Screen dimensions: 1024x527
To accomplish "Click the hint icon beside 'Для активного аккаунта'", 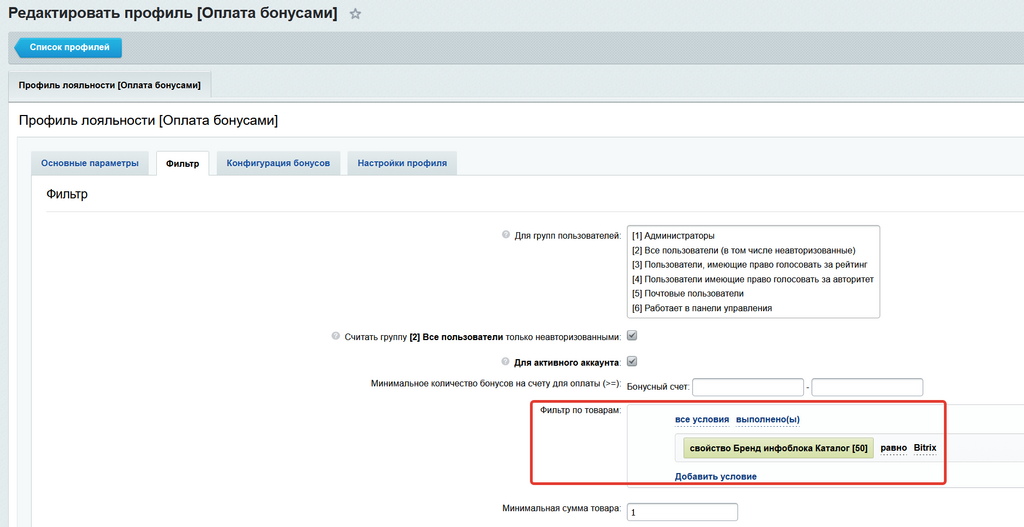I will 503,361.
